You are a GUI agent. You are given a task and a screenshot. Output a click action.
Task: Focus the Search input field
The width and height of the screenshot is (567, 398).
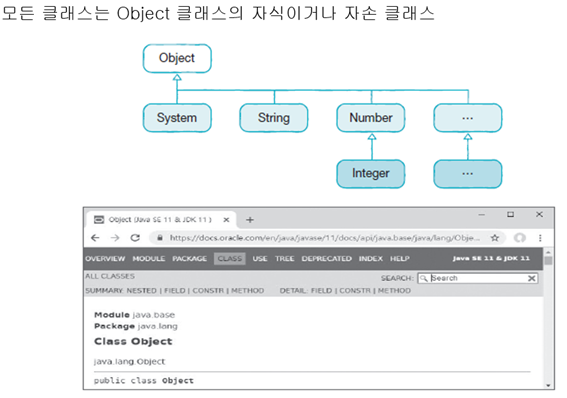coord(478,278)
